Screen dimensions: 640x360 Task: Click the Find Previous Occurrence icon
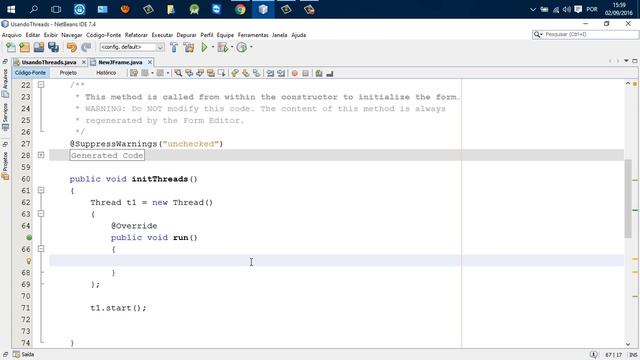[x=189, y=73]
